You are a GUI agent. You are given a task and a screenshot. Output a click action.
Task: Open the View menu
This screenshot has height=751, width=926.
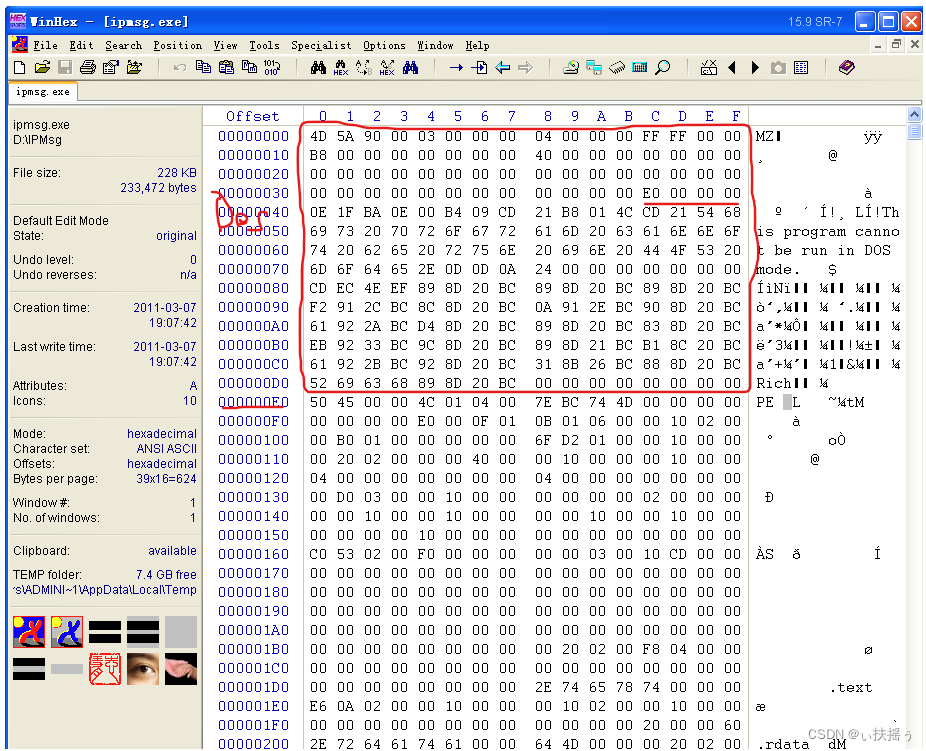pos(226,45)
